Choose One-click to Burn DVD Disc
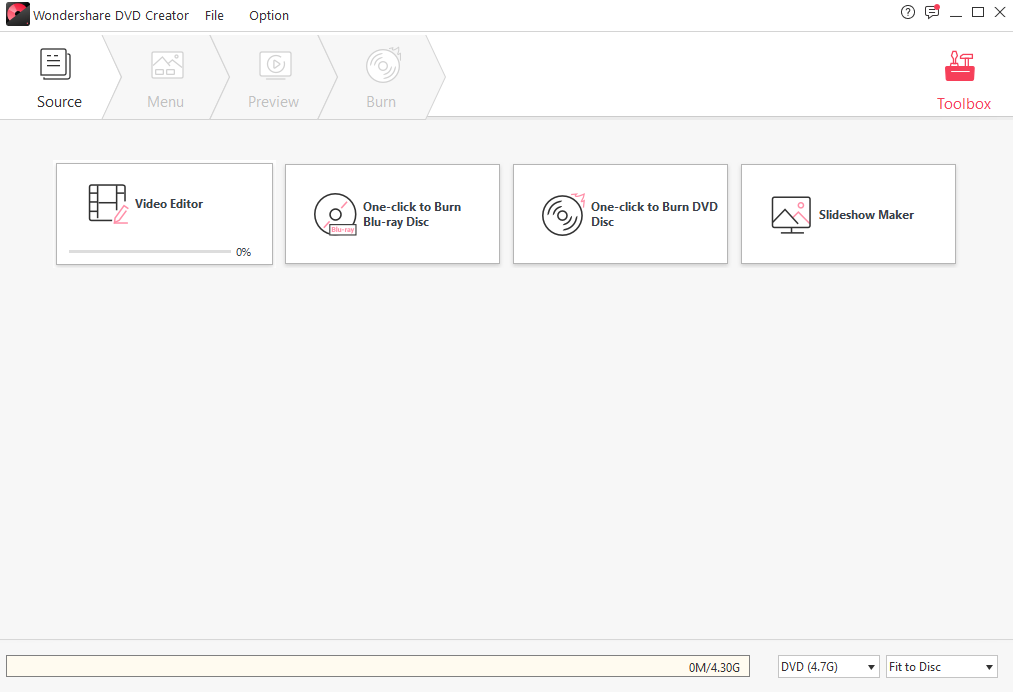The width and height of the screenshot is (1013, 692). pyautogui.click(x=654, y=214)
